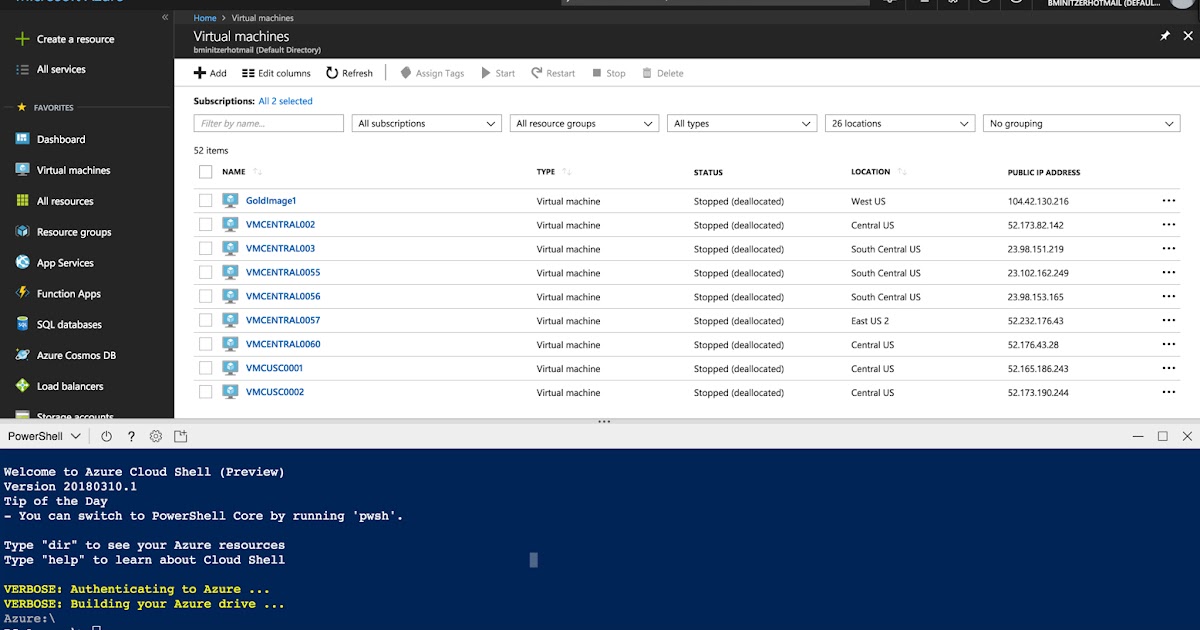
Task: Open Cloud Shell settings gear
Action: click(155, 435)
